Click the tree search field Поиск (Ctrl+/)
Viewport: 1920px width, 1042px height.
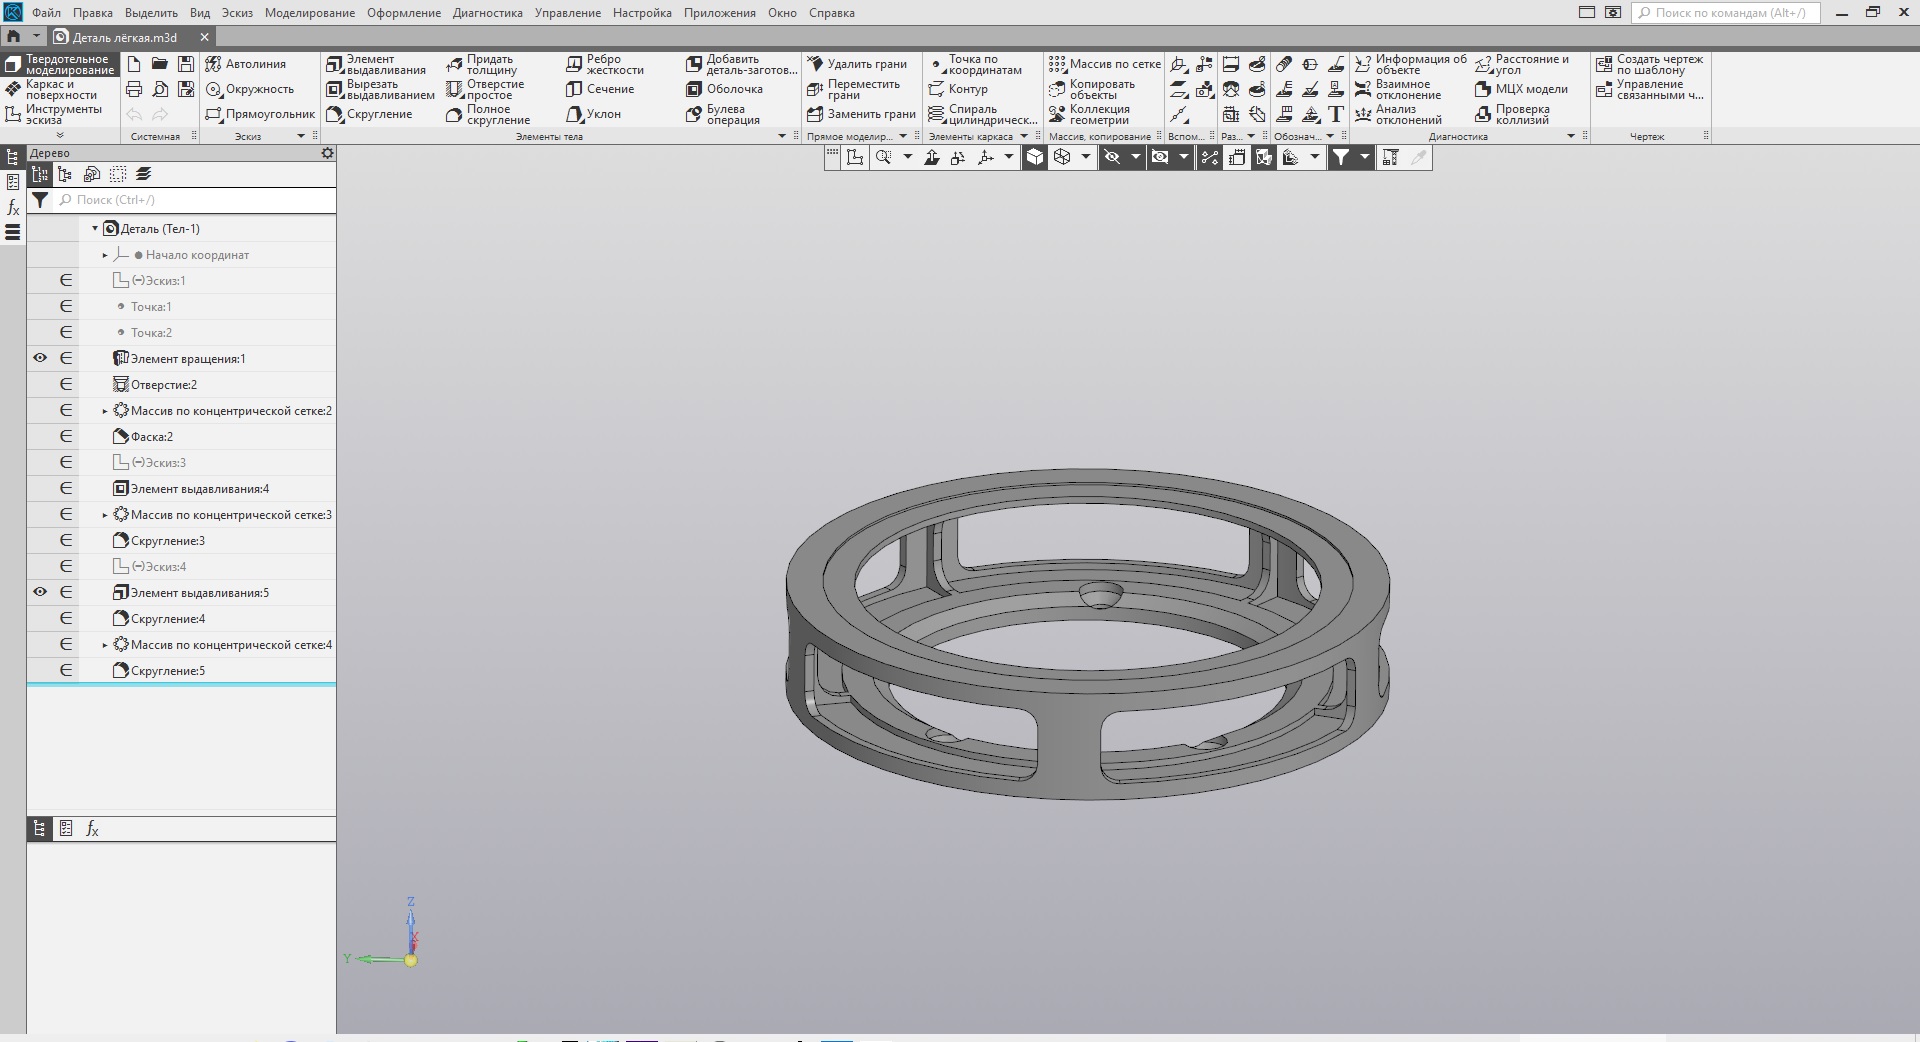[195, 200]
